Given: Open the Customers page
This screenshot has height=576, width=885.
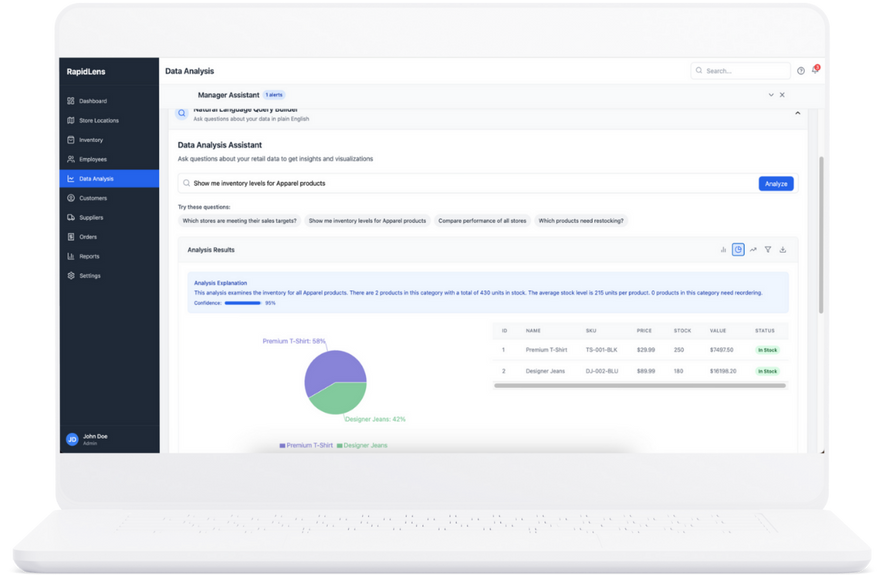Looking at the screenshot, I should pos(109,198).
